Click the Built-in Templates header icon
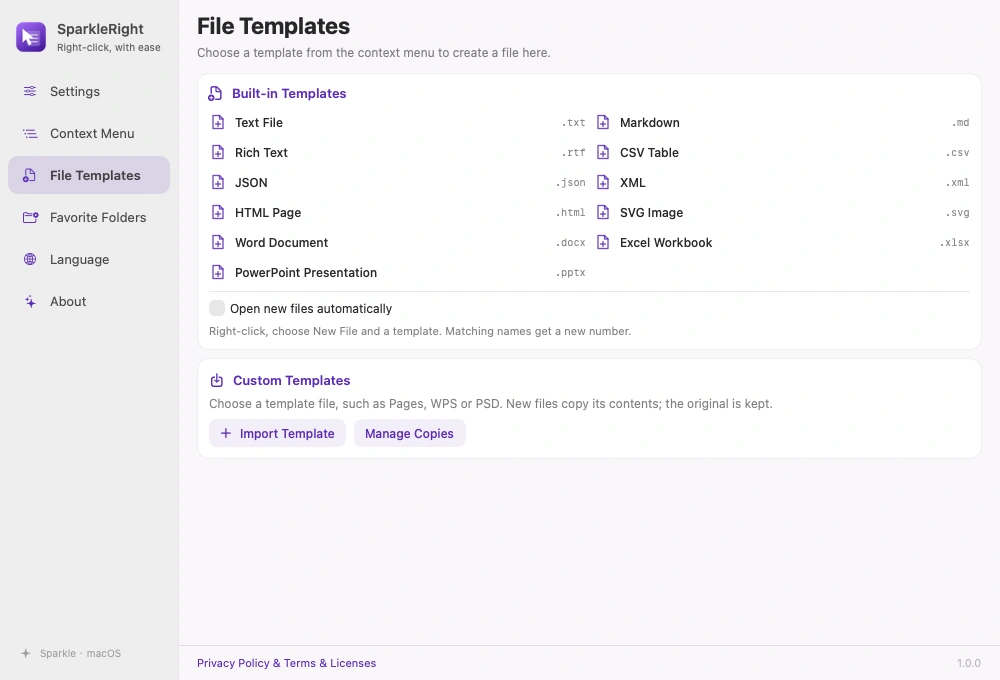 pyautogui.click(x=215, y=94)
